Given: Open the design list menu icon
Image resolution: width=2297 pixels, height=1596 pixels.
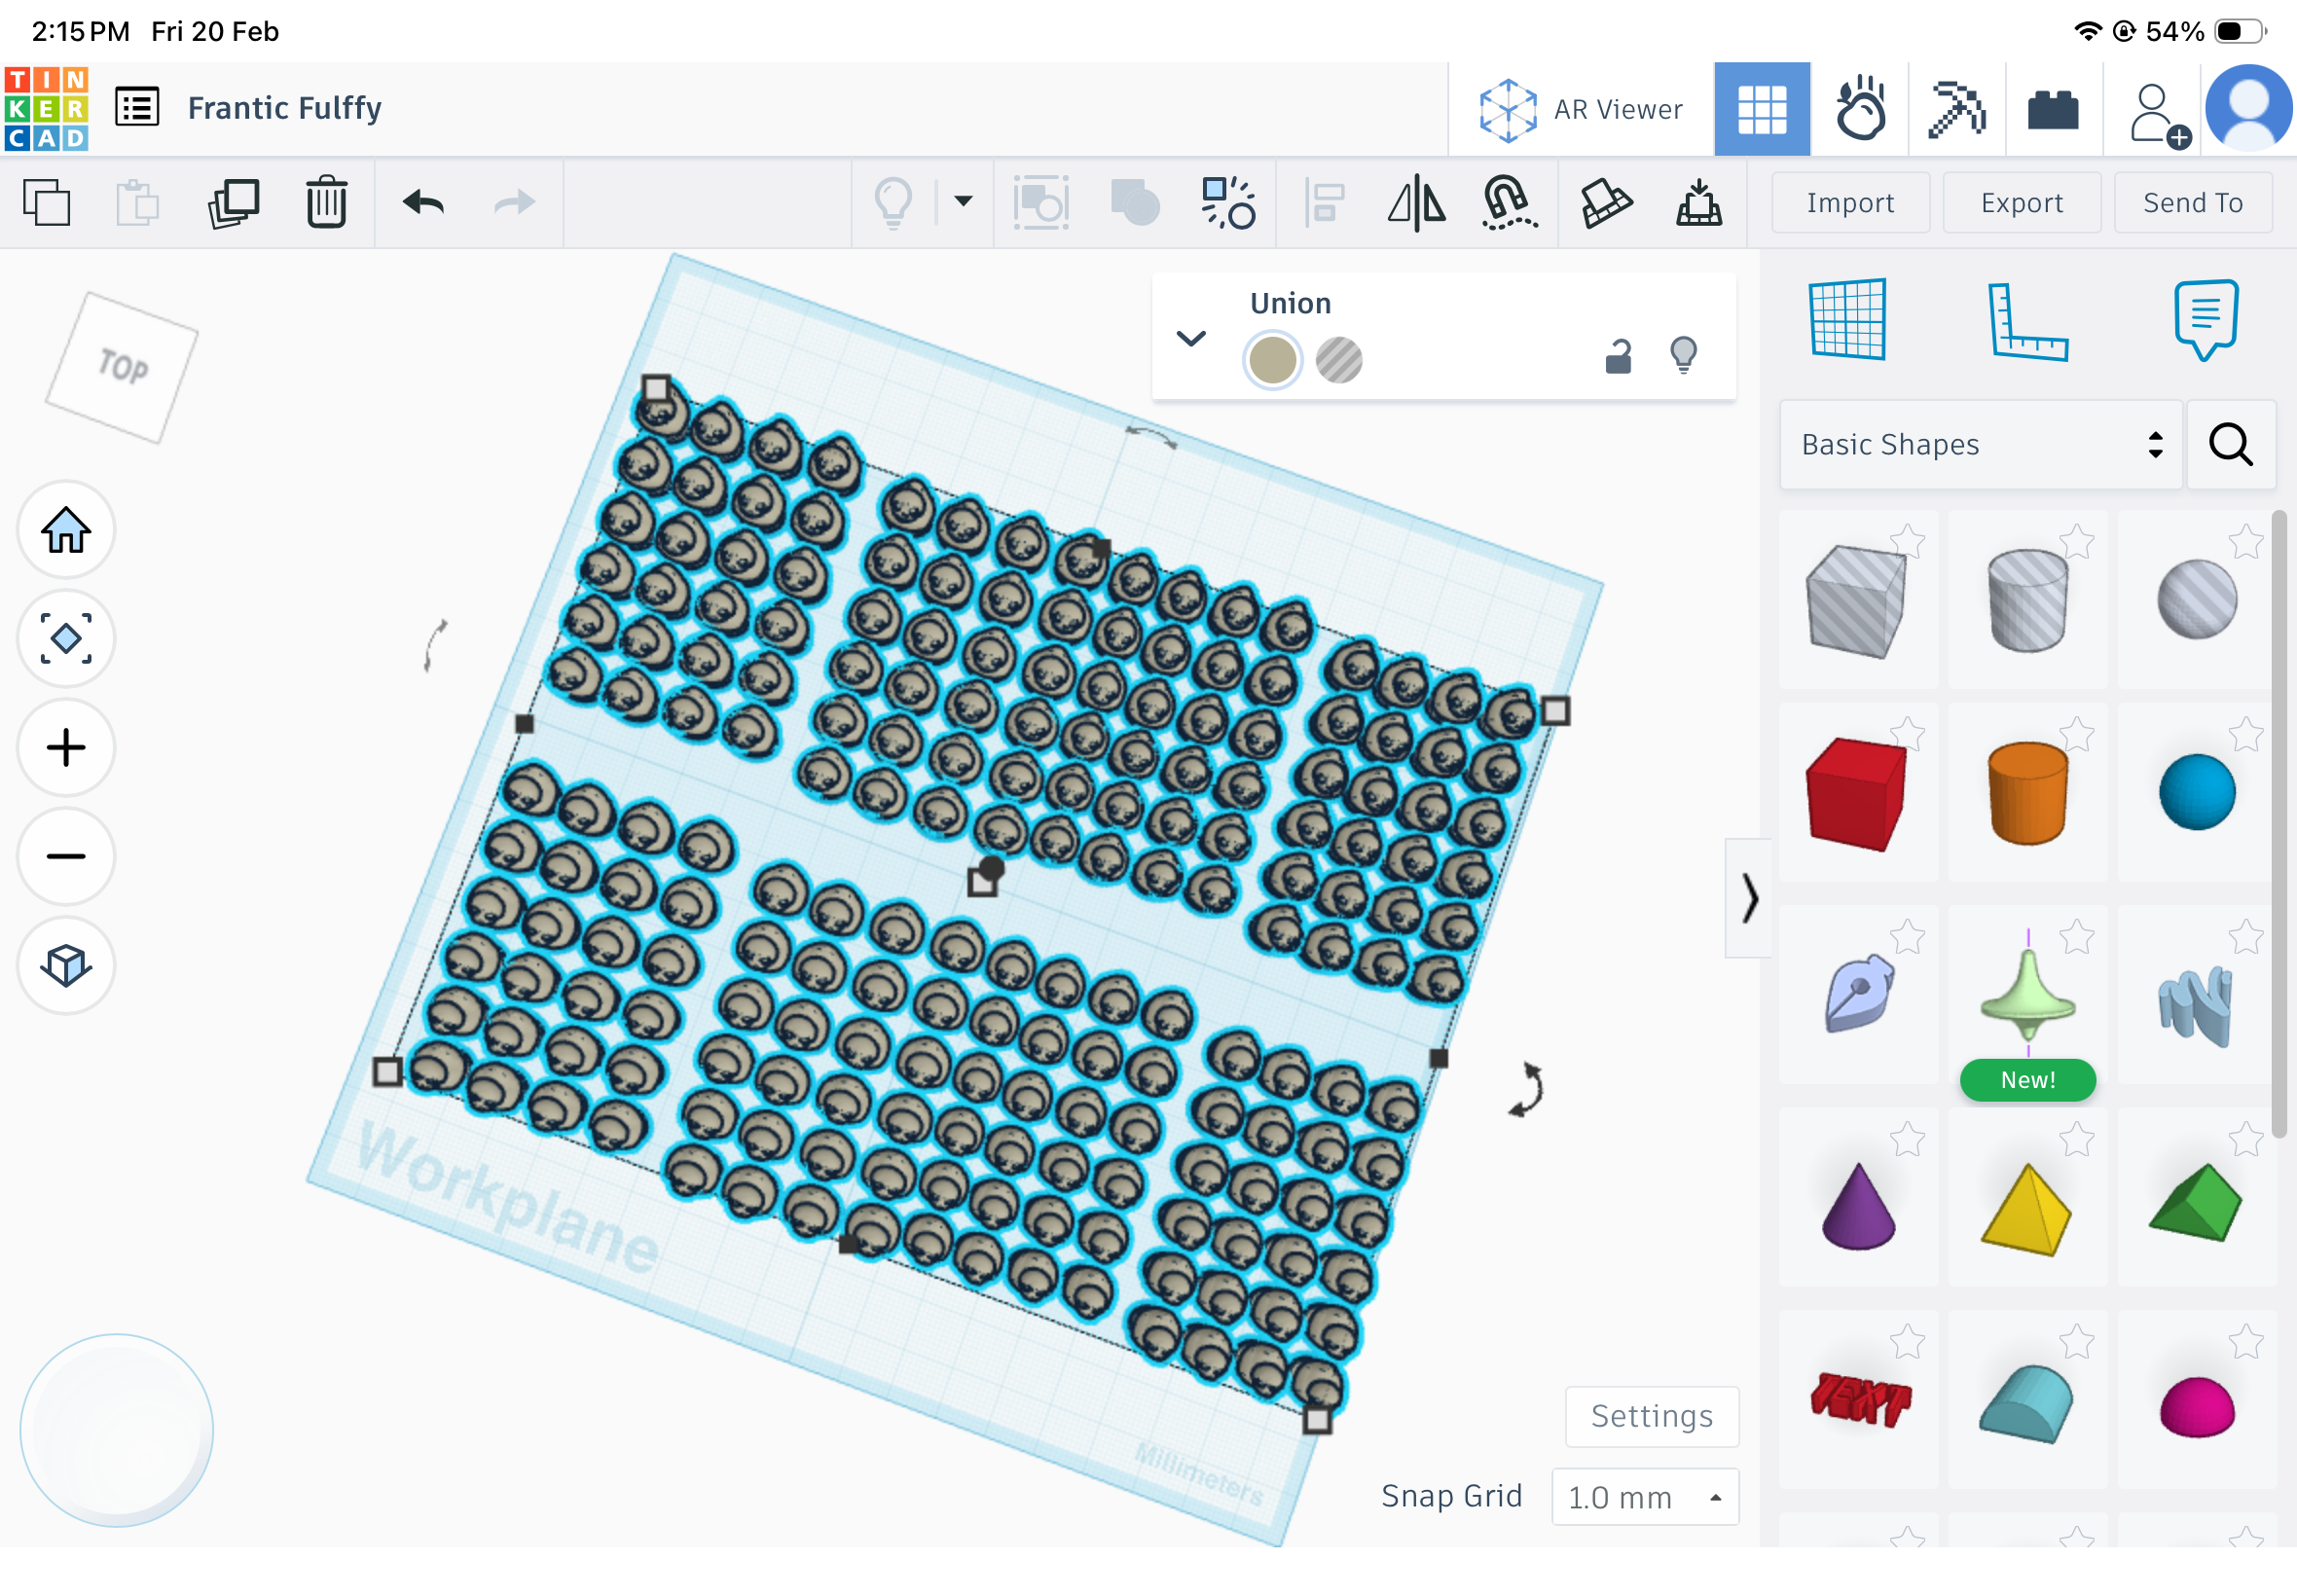Looking at the screenshot, I should point(137,107).
